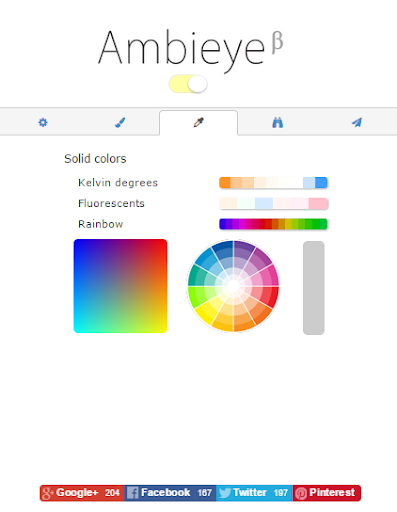The width and height of the screenshot is (397, 512).
Task: Open the paper plane tab
Action: (357, 122)
